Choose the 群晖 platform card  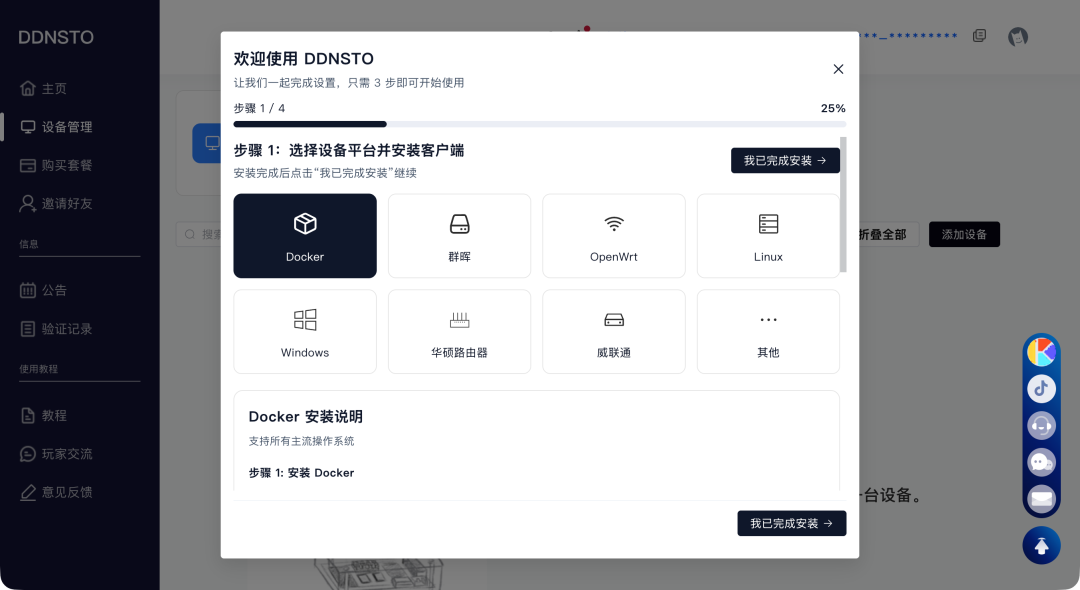[459, 235]
